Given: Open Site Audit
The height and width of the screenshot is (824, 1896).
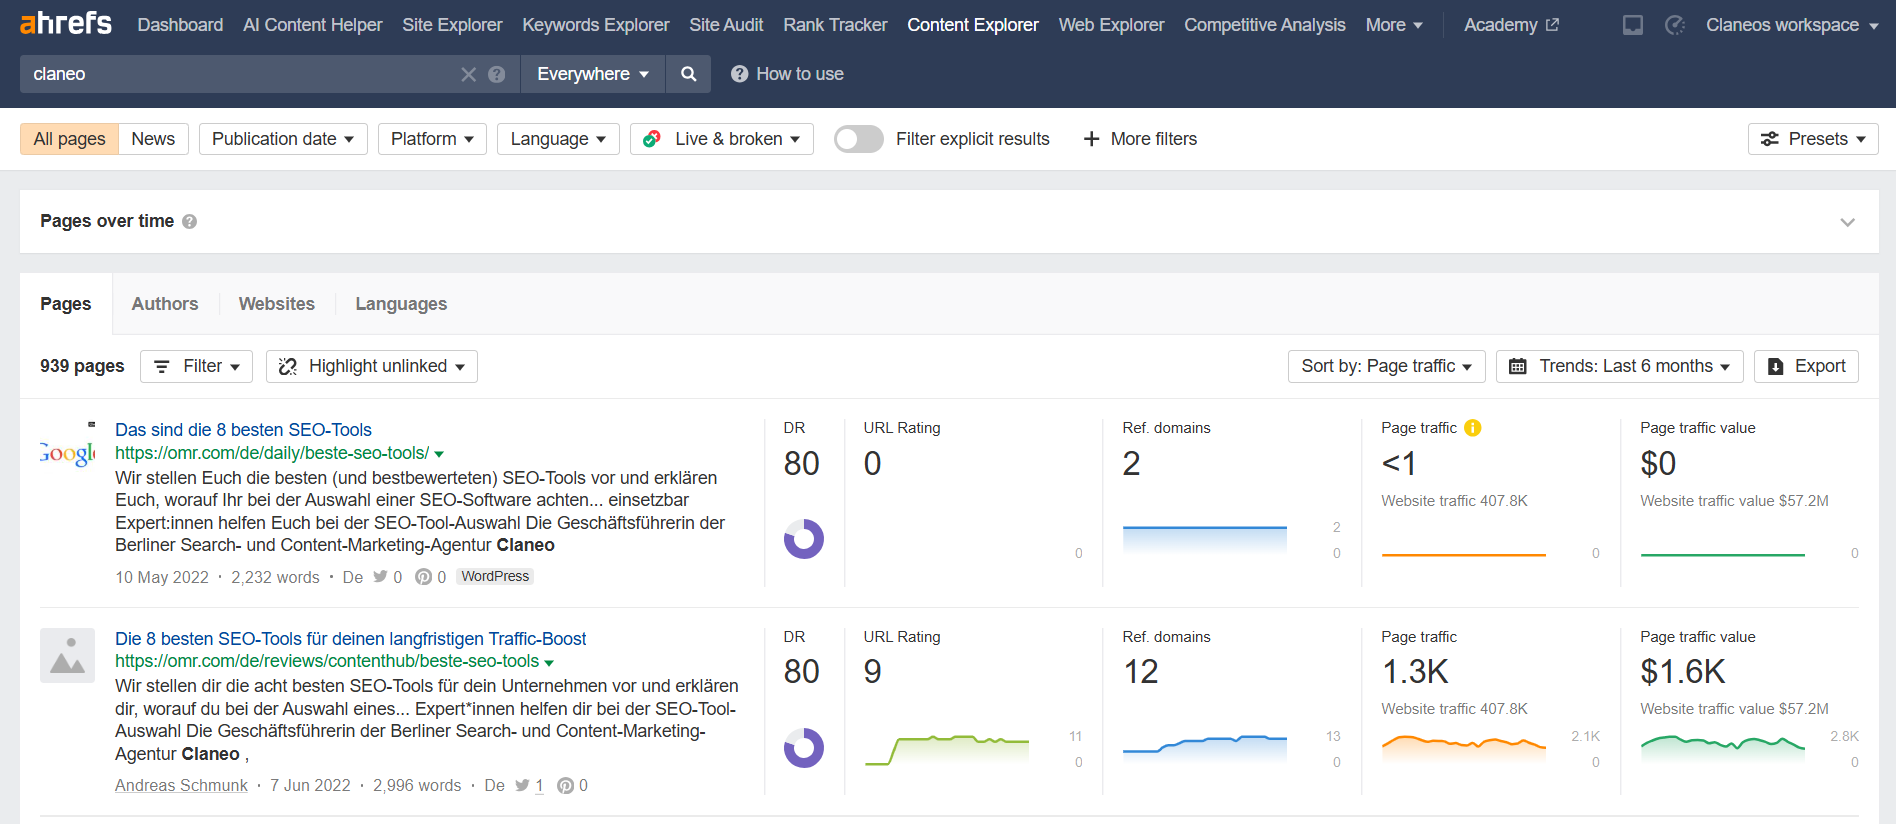Looking at the screenshot, I should [726, 25].
